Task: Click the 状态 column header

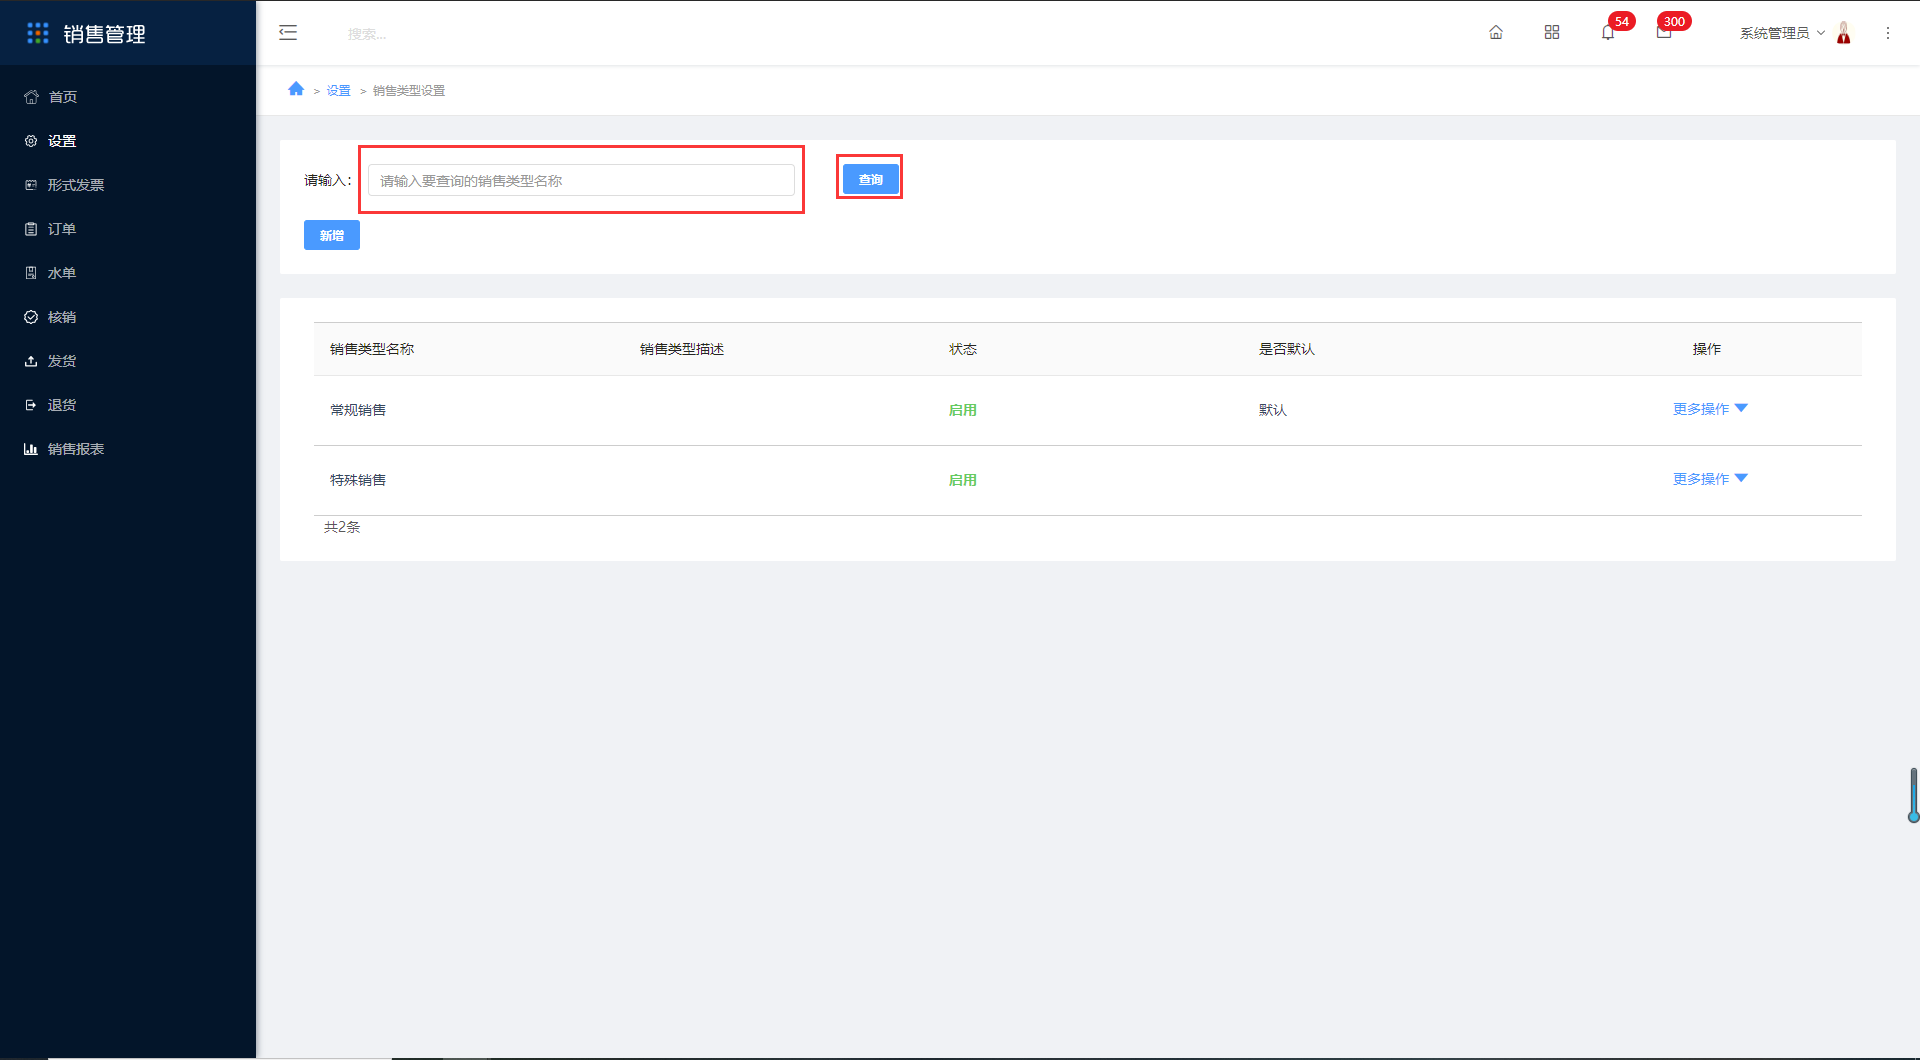Action: [962, 349]
